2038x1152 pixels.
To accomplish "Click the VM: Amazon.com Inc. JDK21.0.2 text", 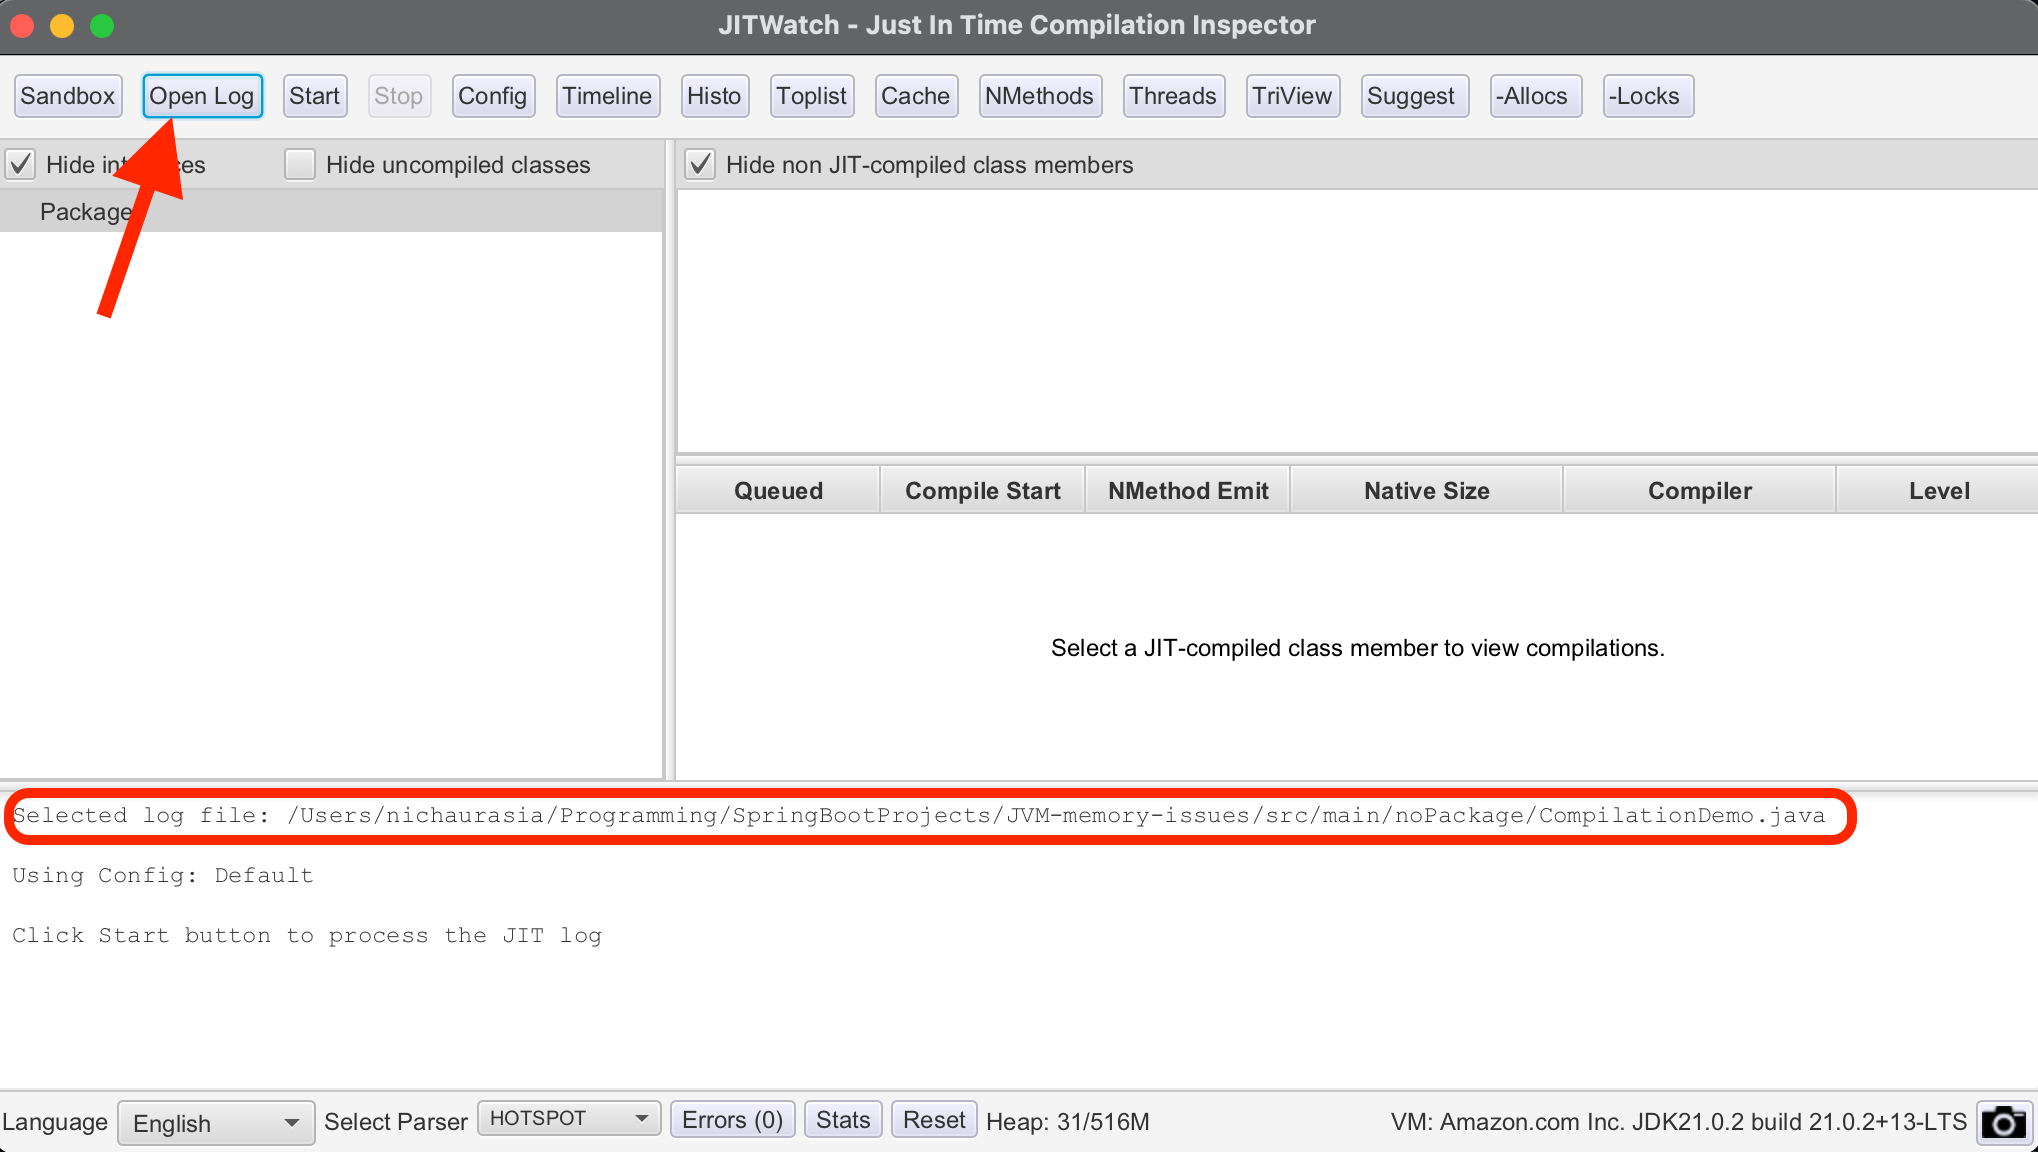I will coord(1679,1122).
